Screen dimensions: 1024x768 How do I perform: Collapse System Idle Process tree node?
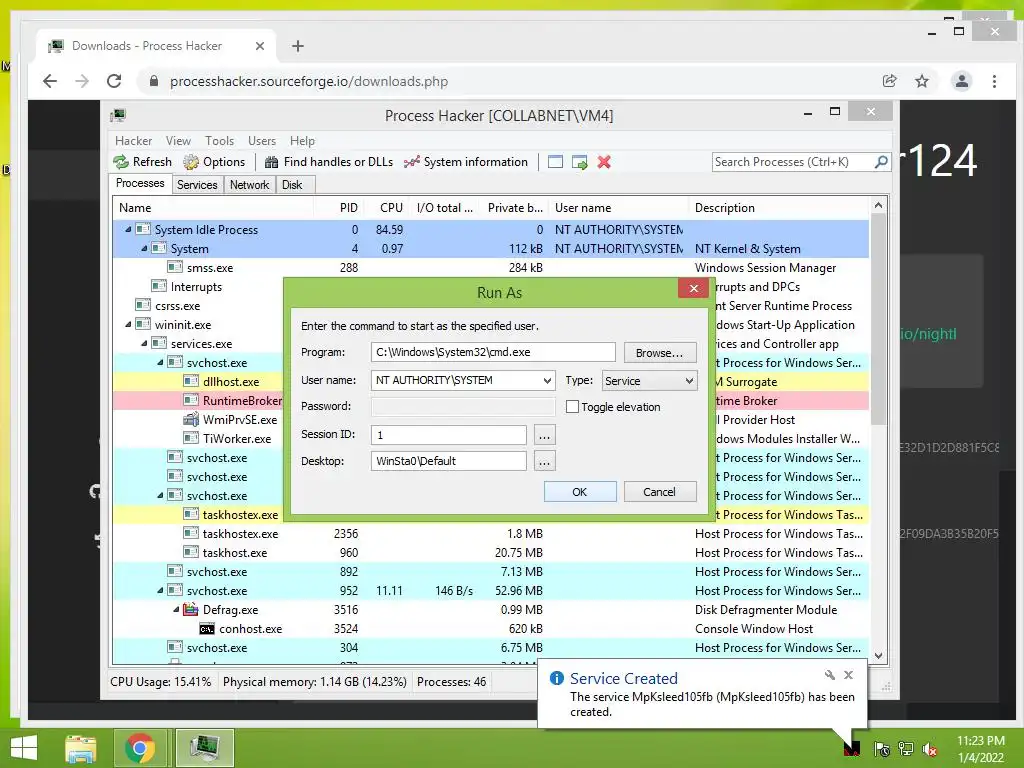(129, 229)
